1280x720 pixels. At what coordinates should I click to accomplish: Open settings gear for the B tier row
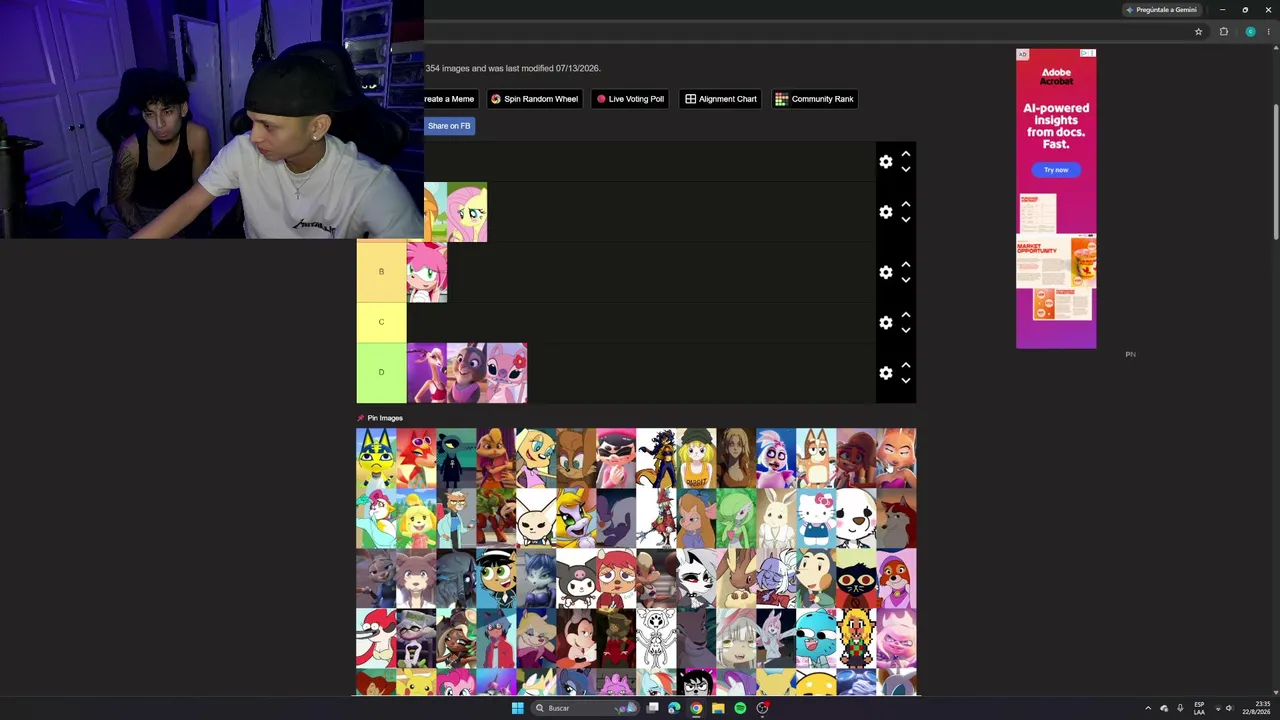885,272
